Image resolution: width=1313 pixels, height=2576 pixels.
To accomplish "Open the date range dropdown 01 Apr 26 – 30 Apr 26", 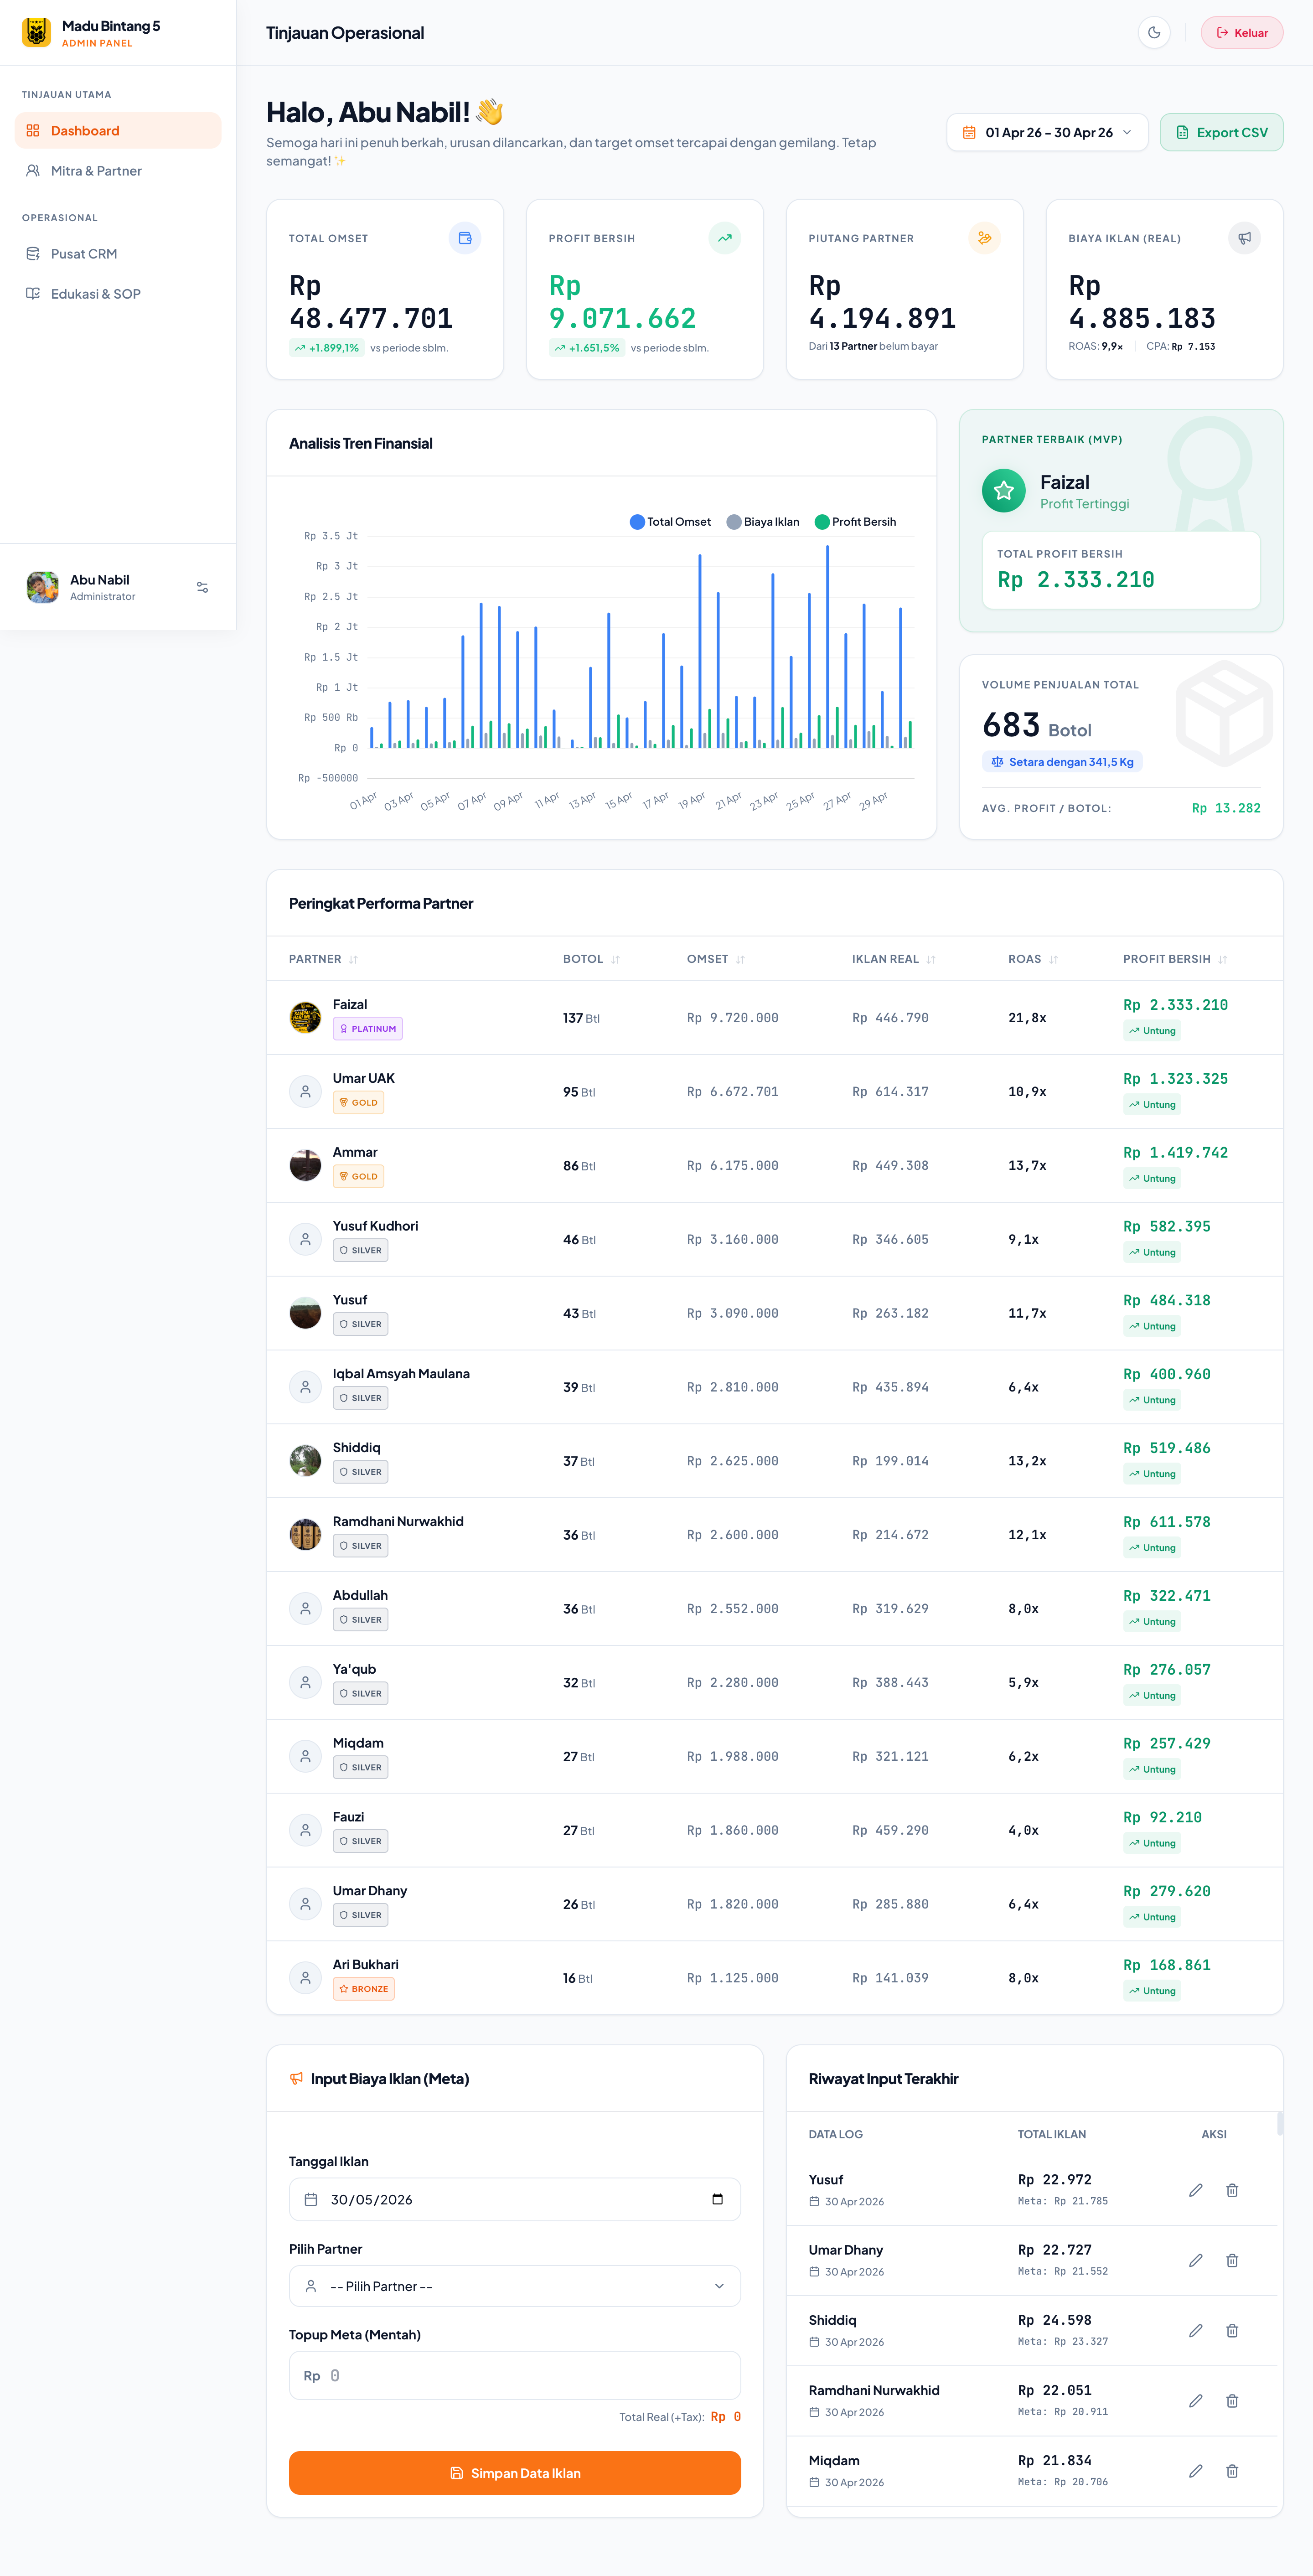I will pos(1047,132).
